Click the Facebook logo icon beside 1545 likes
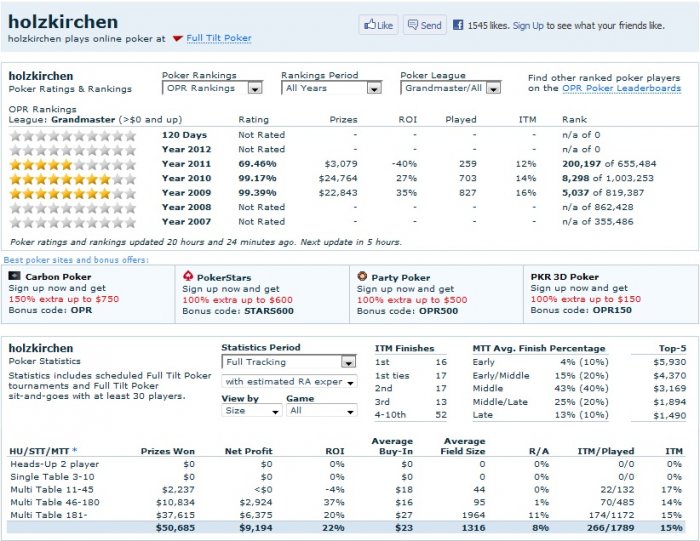700x541 pixels. 458,25
